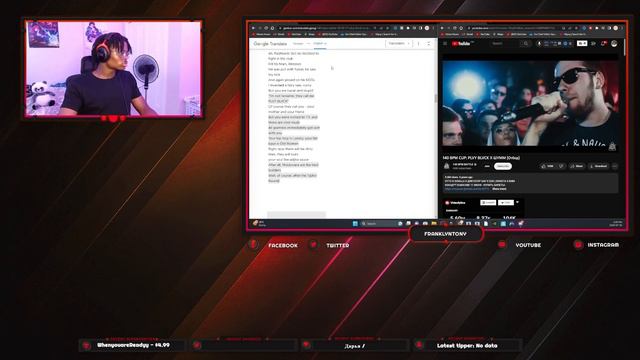Like the YouTube video
This screenshot has height=360, width=640.
548,166
